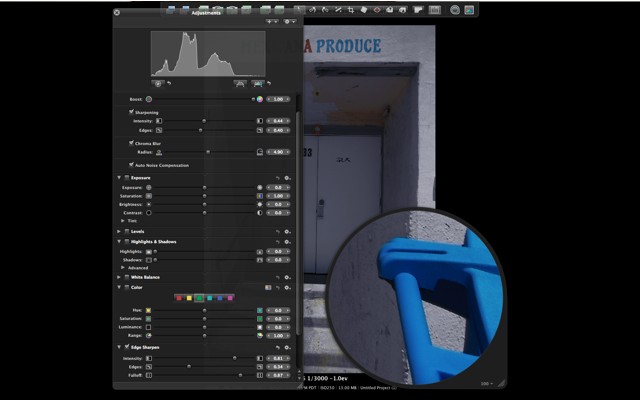Select the yellow color swatch
The image size is (640, 400).
[189, 298]
